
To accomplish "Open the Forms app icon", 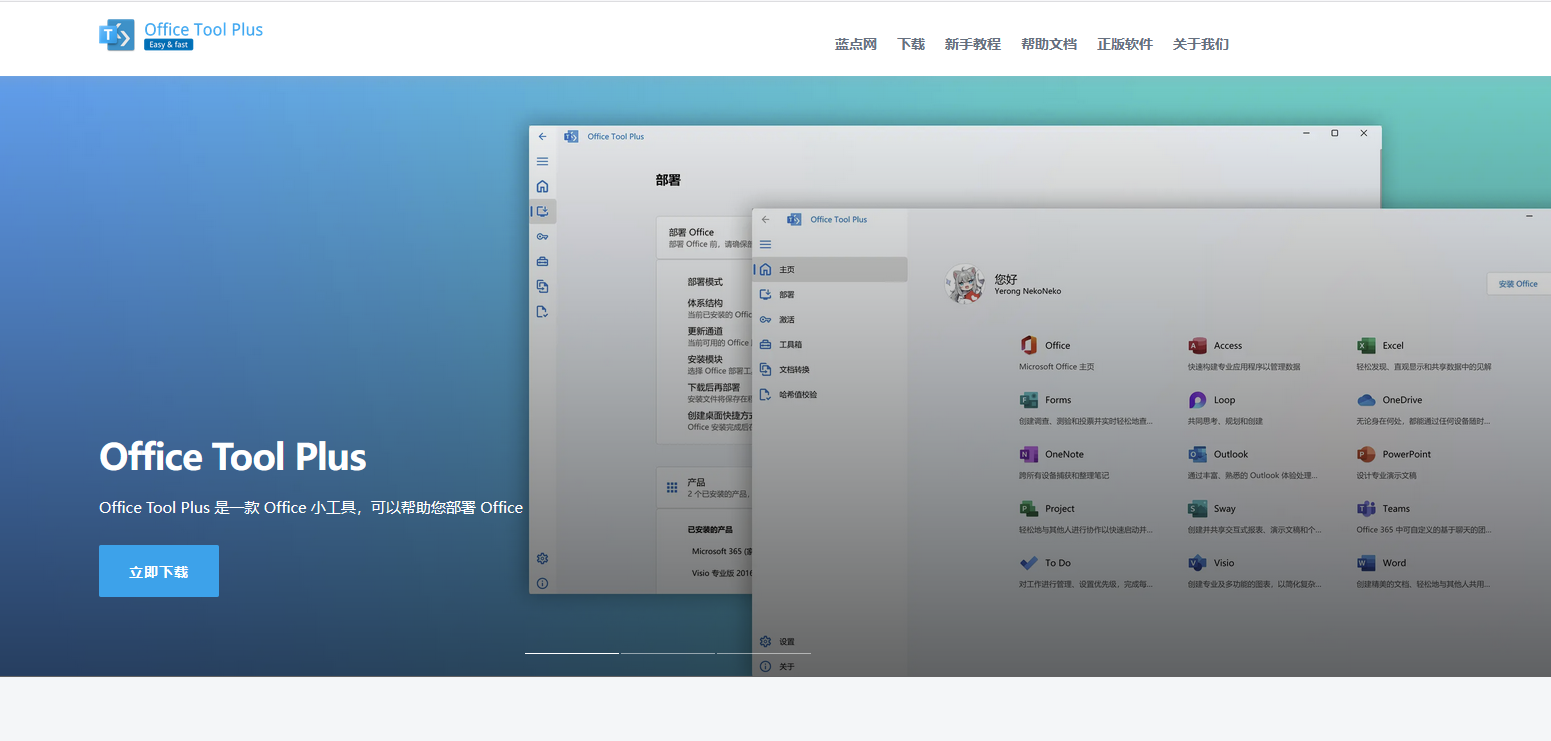I will [x=1029, y=400].
